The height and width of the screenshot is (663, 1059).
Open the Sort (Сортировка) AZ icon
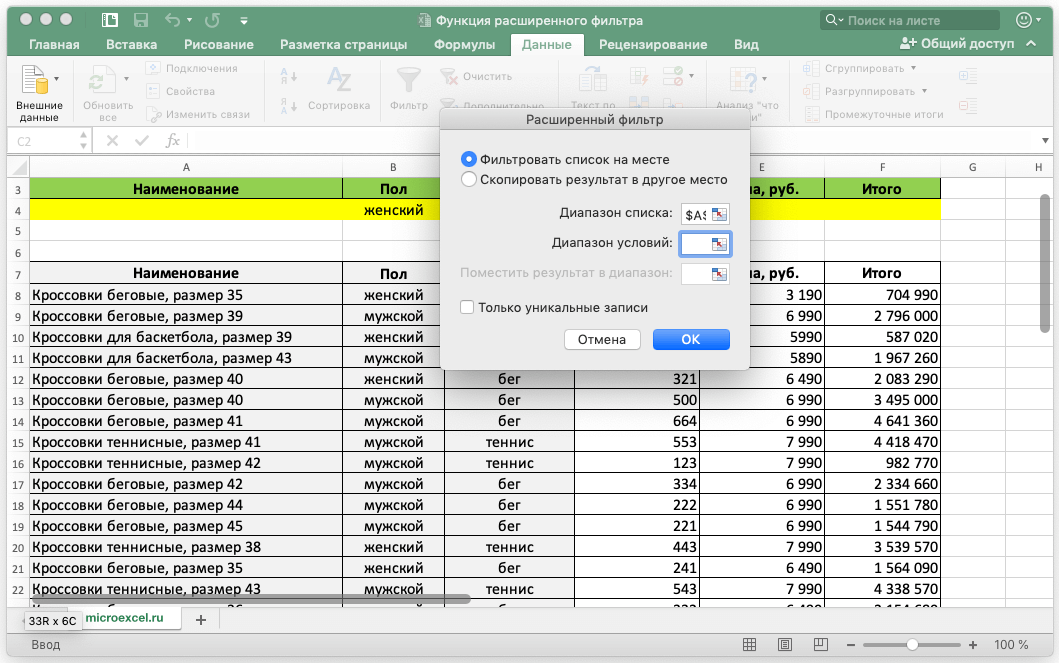coord(338,80)
